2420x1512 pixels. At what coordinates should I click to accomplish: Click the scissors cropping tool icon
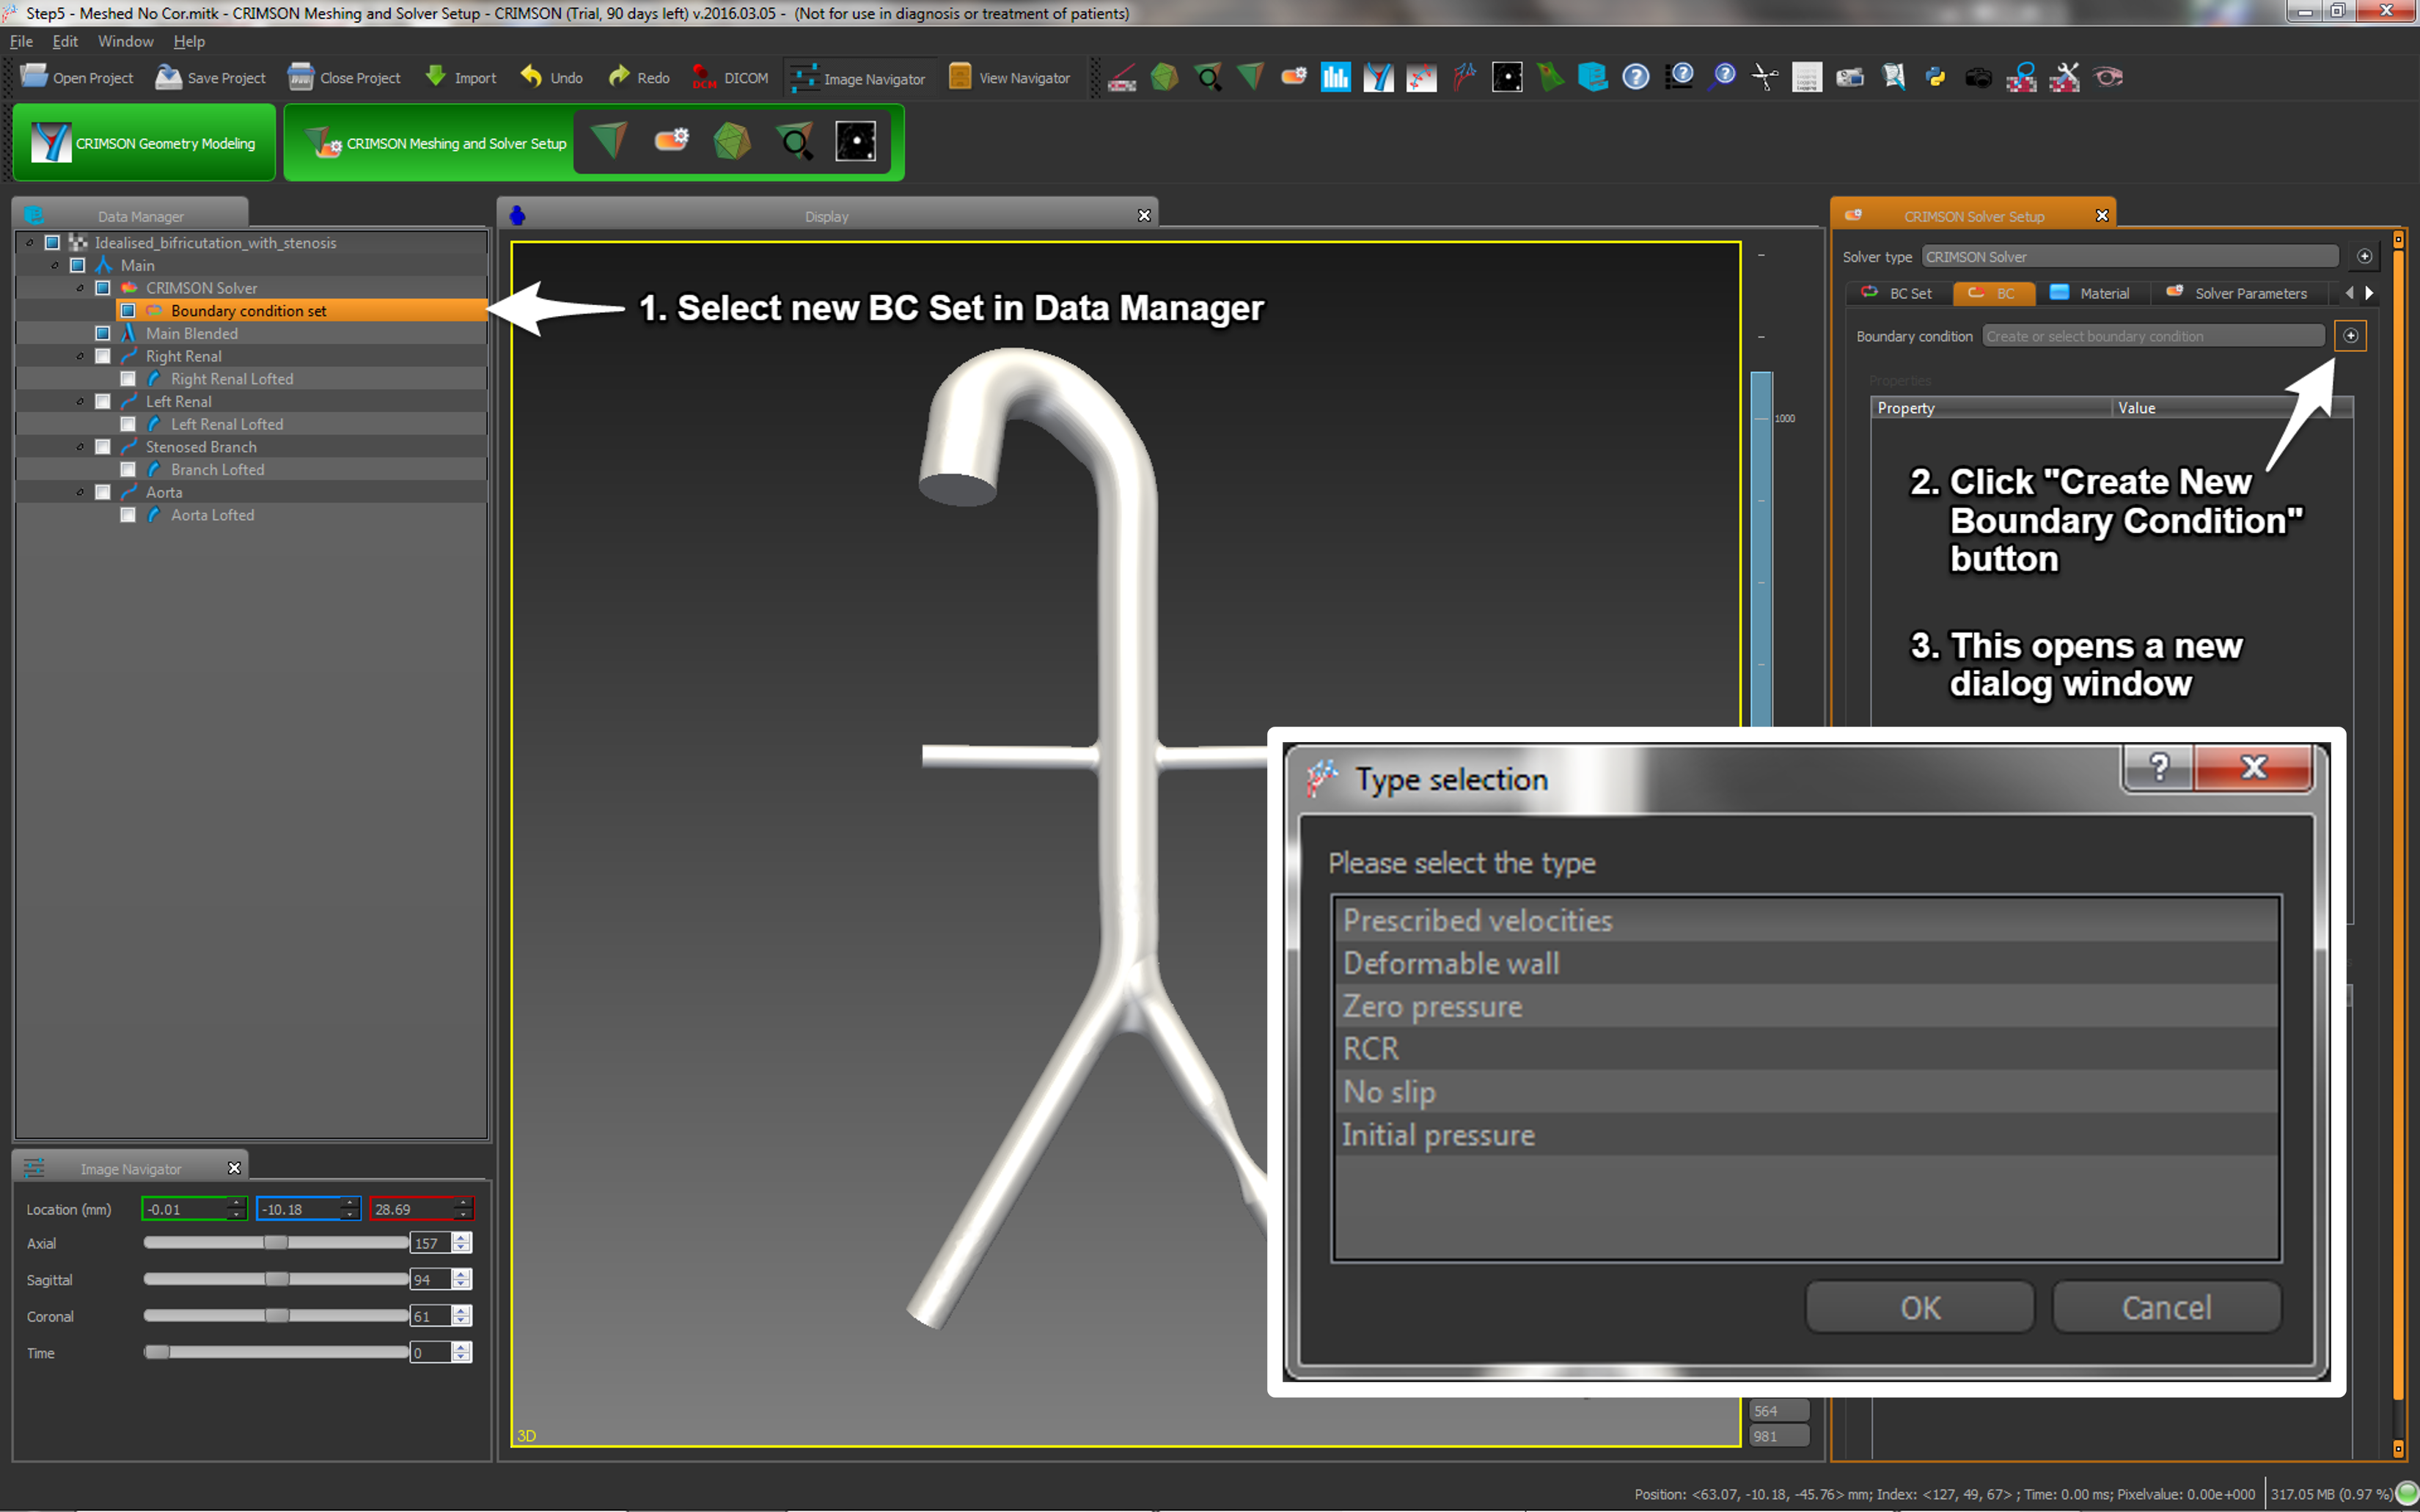(x=1764, y=77)
